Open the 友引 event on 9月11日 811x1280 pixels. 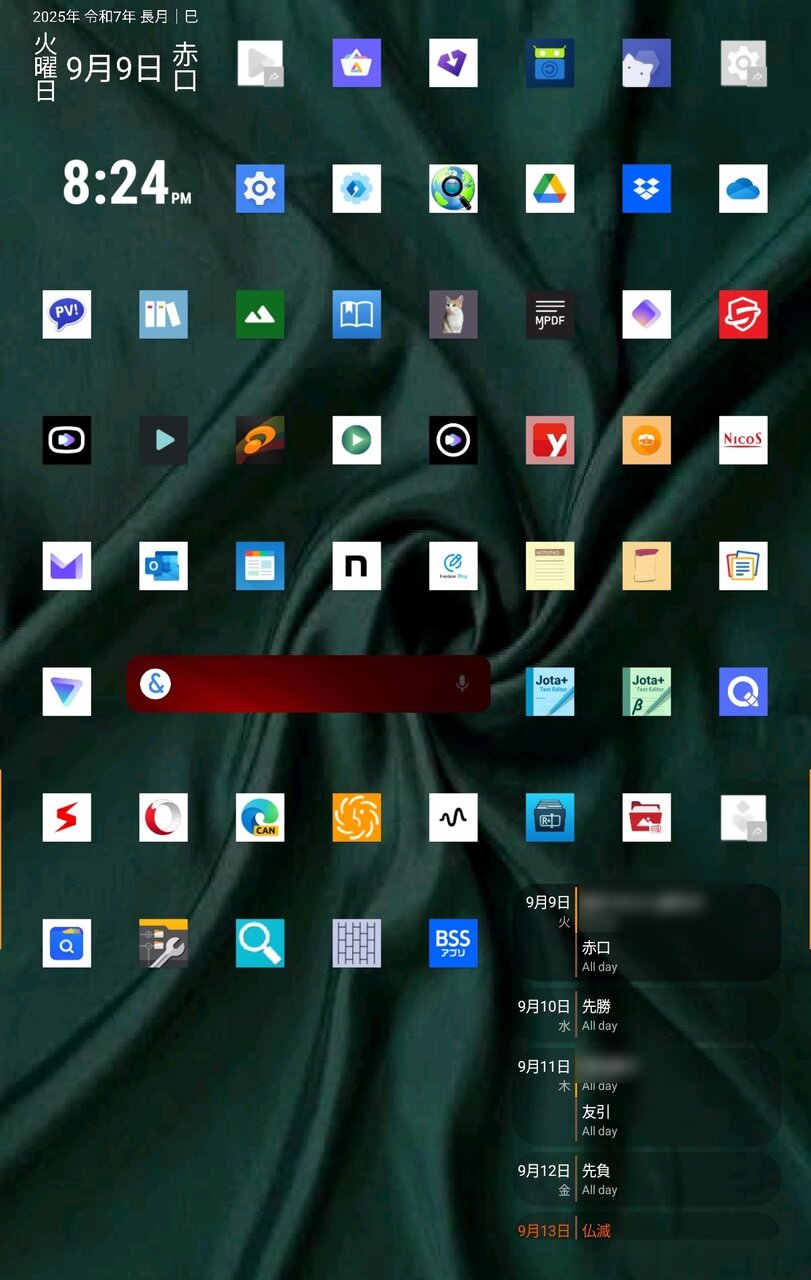click(x=677, y=1120)
